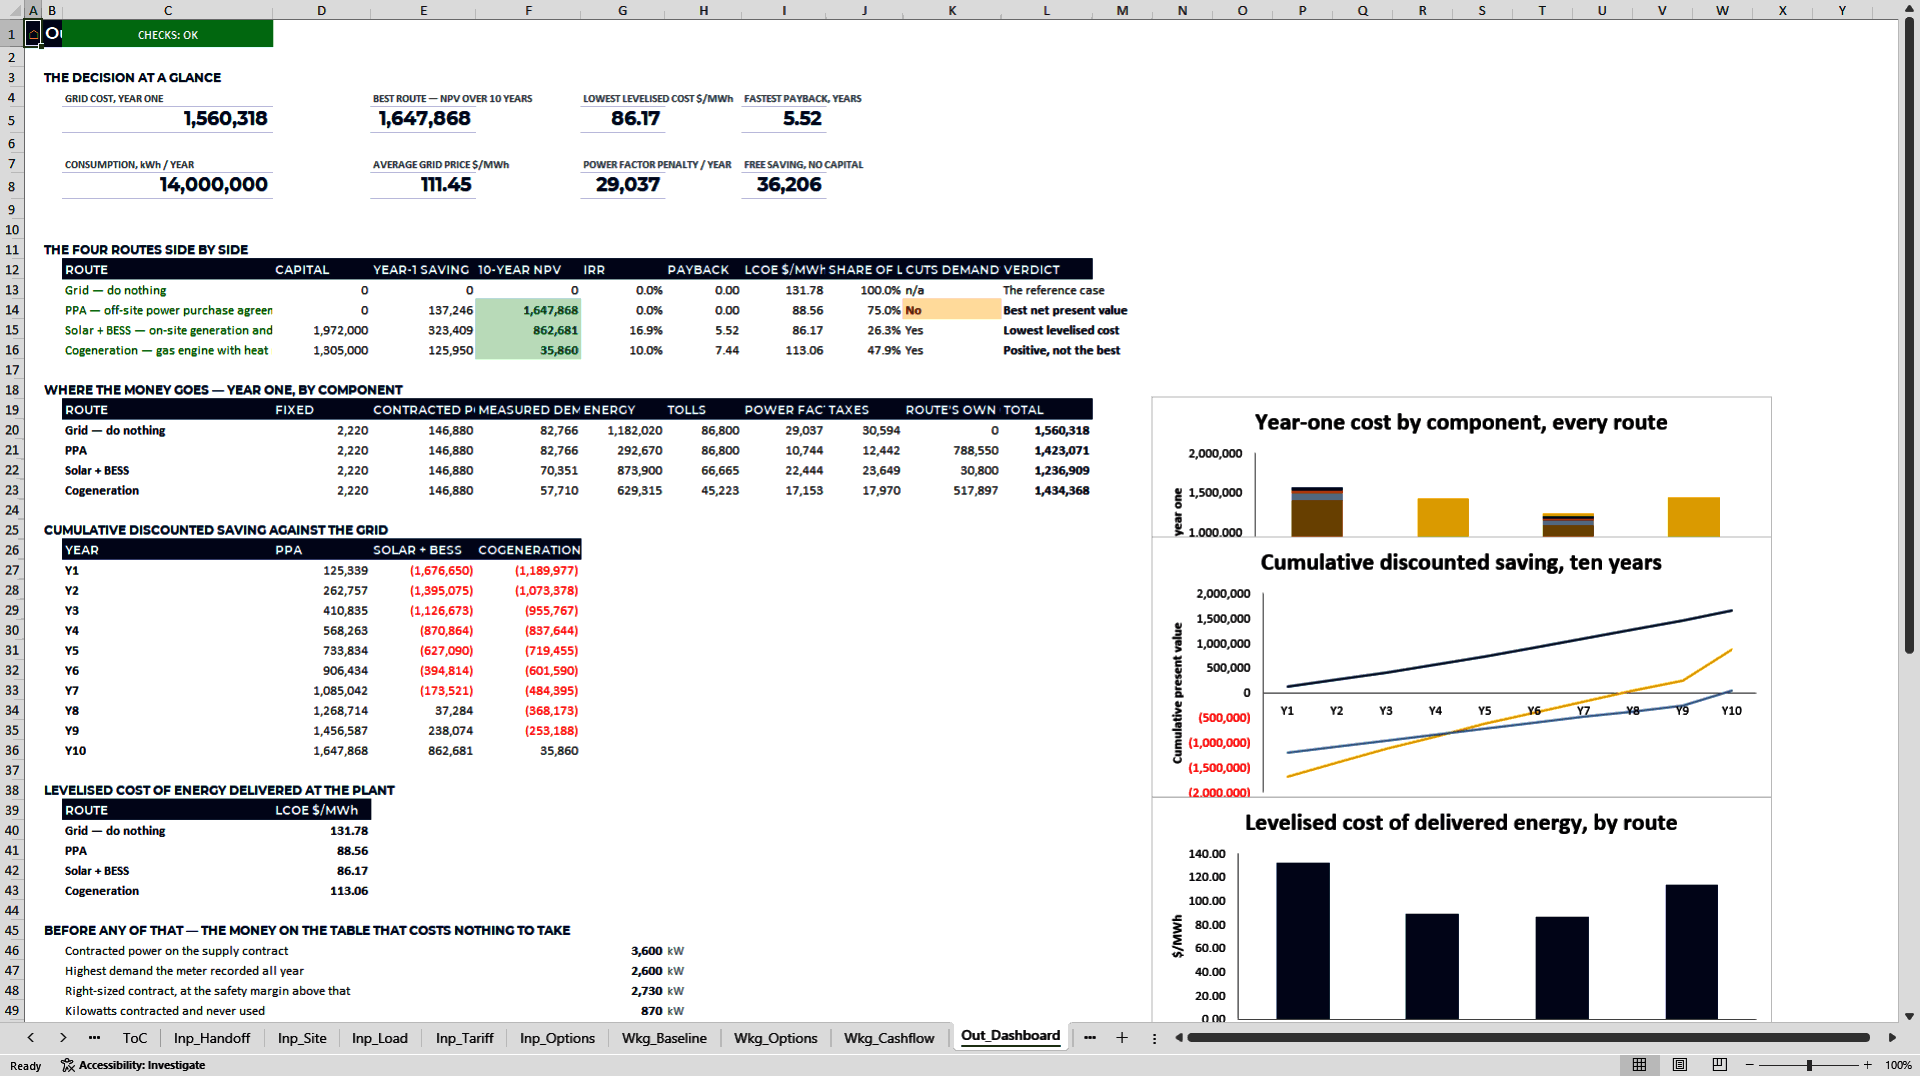The height and width of the screenshot is (1076, 1920).
Task: Select contracted power 3,600 kW value
Action: [x=622, y=951]
